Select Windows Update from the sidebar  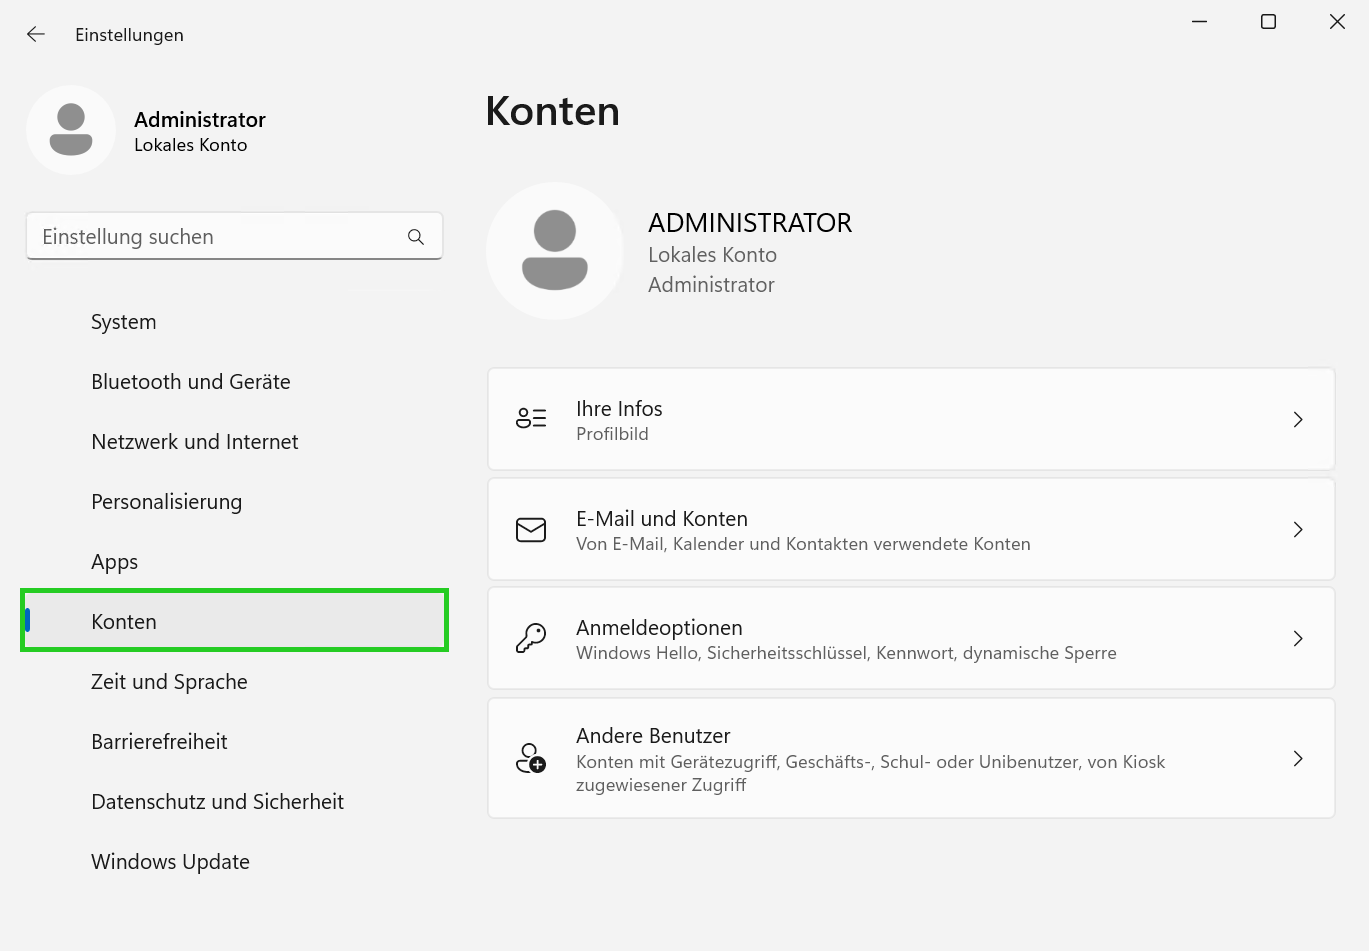click(170, 861)
